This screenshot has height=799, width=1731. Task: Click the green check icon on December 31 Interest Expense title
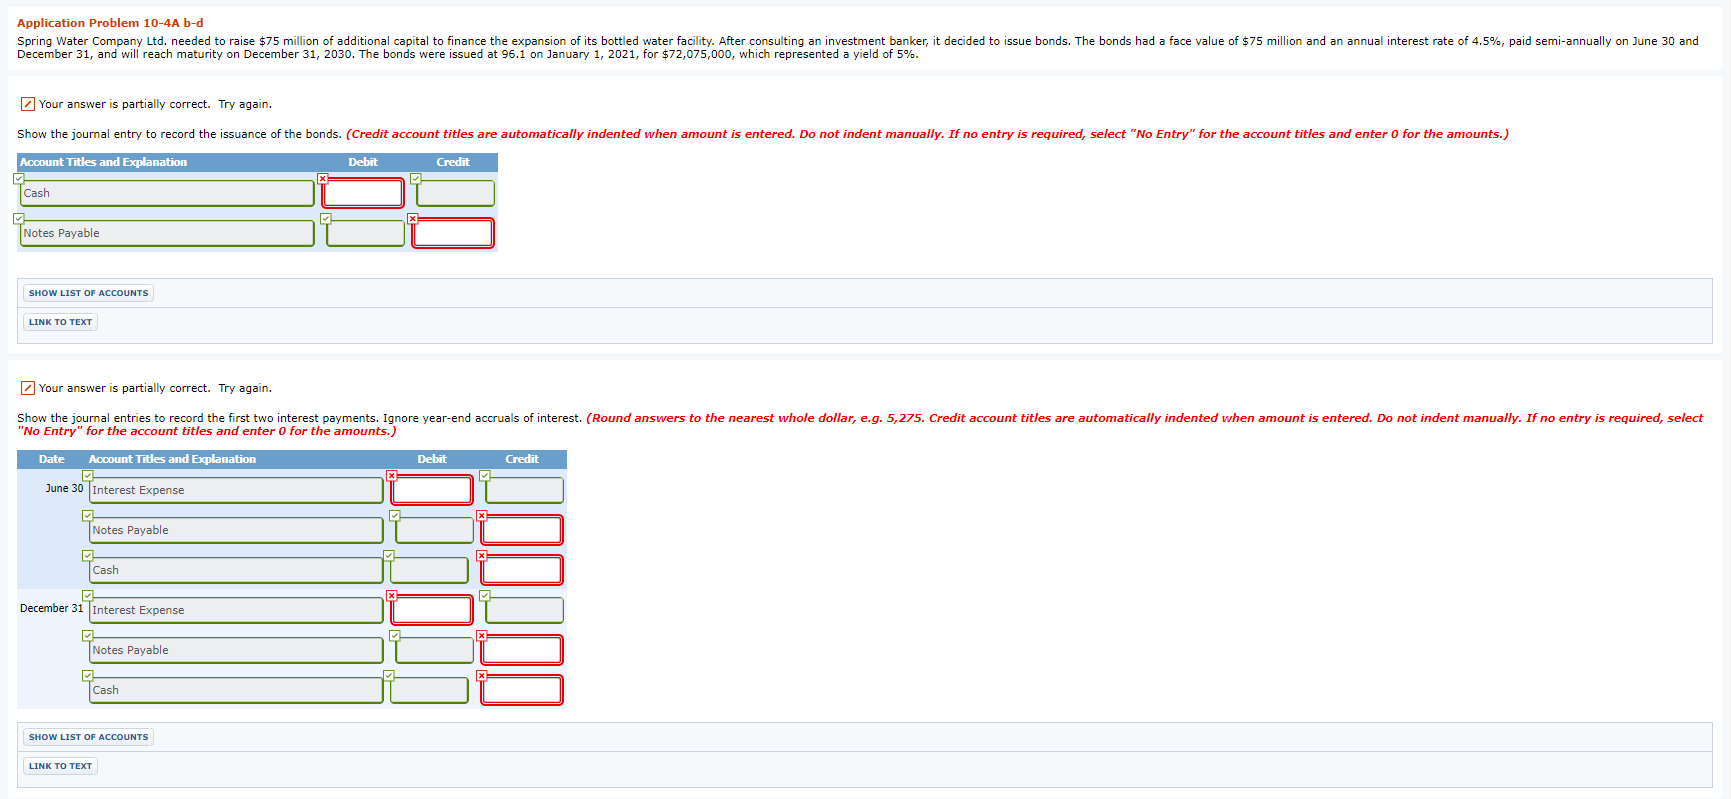pyautogui.click(x=87, y=595)
